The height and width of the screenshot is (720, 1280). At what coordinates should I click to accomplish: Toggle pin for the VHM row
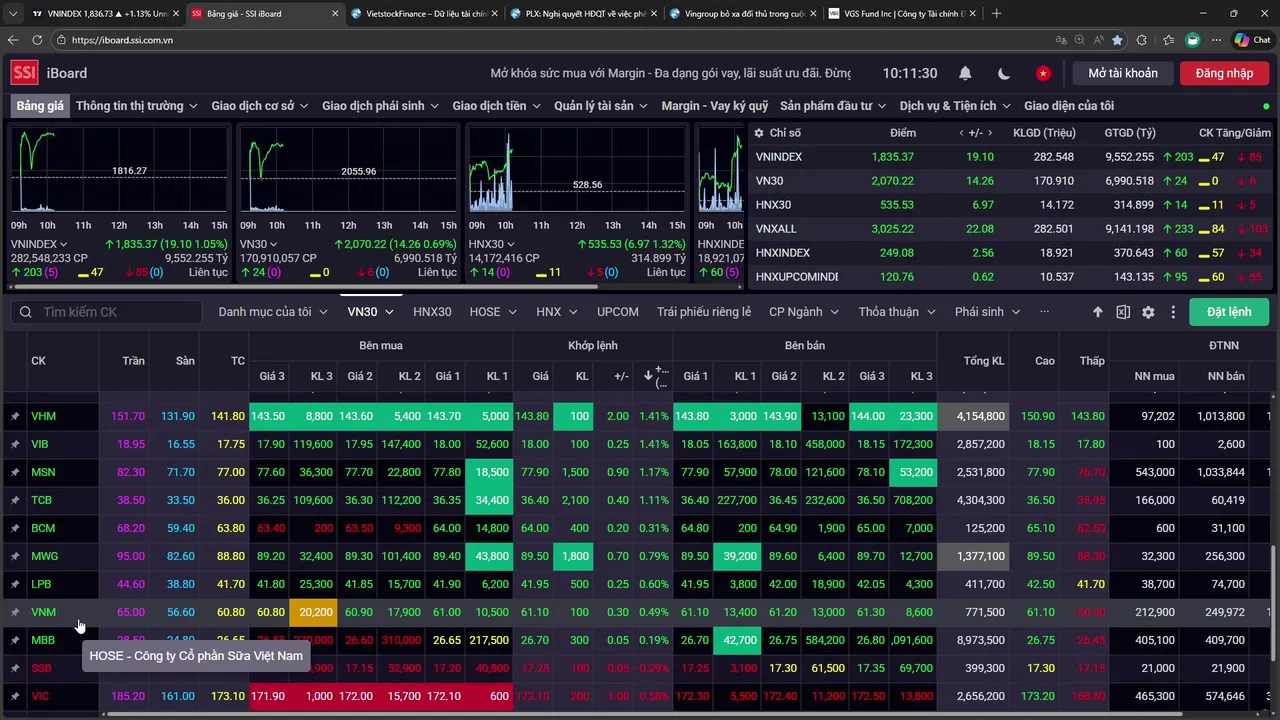[x=15, y=416]
